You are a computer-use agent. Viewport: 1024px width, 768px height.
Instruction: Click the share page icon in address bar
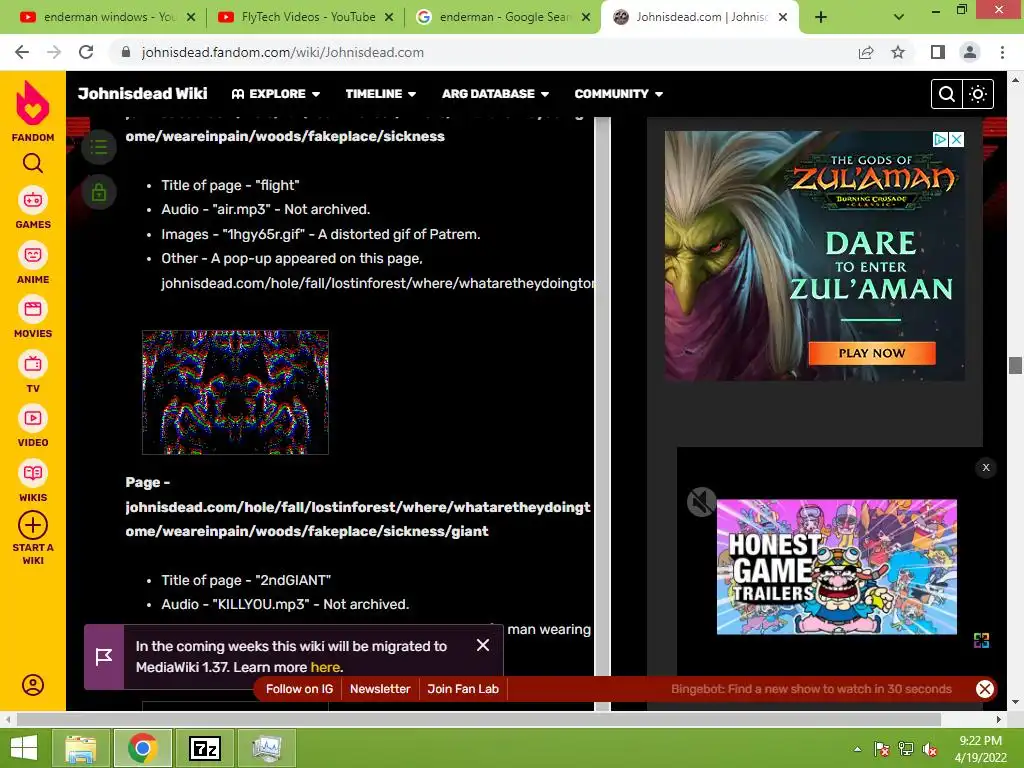866,52
